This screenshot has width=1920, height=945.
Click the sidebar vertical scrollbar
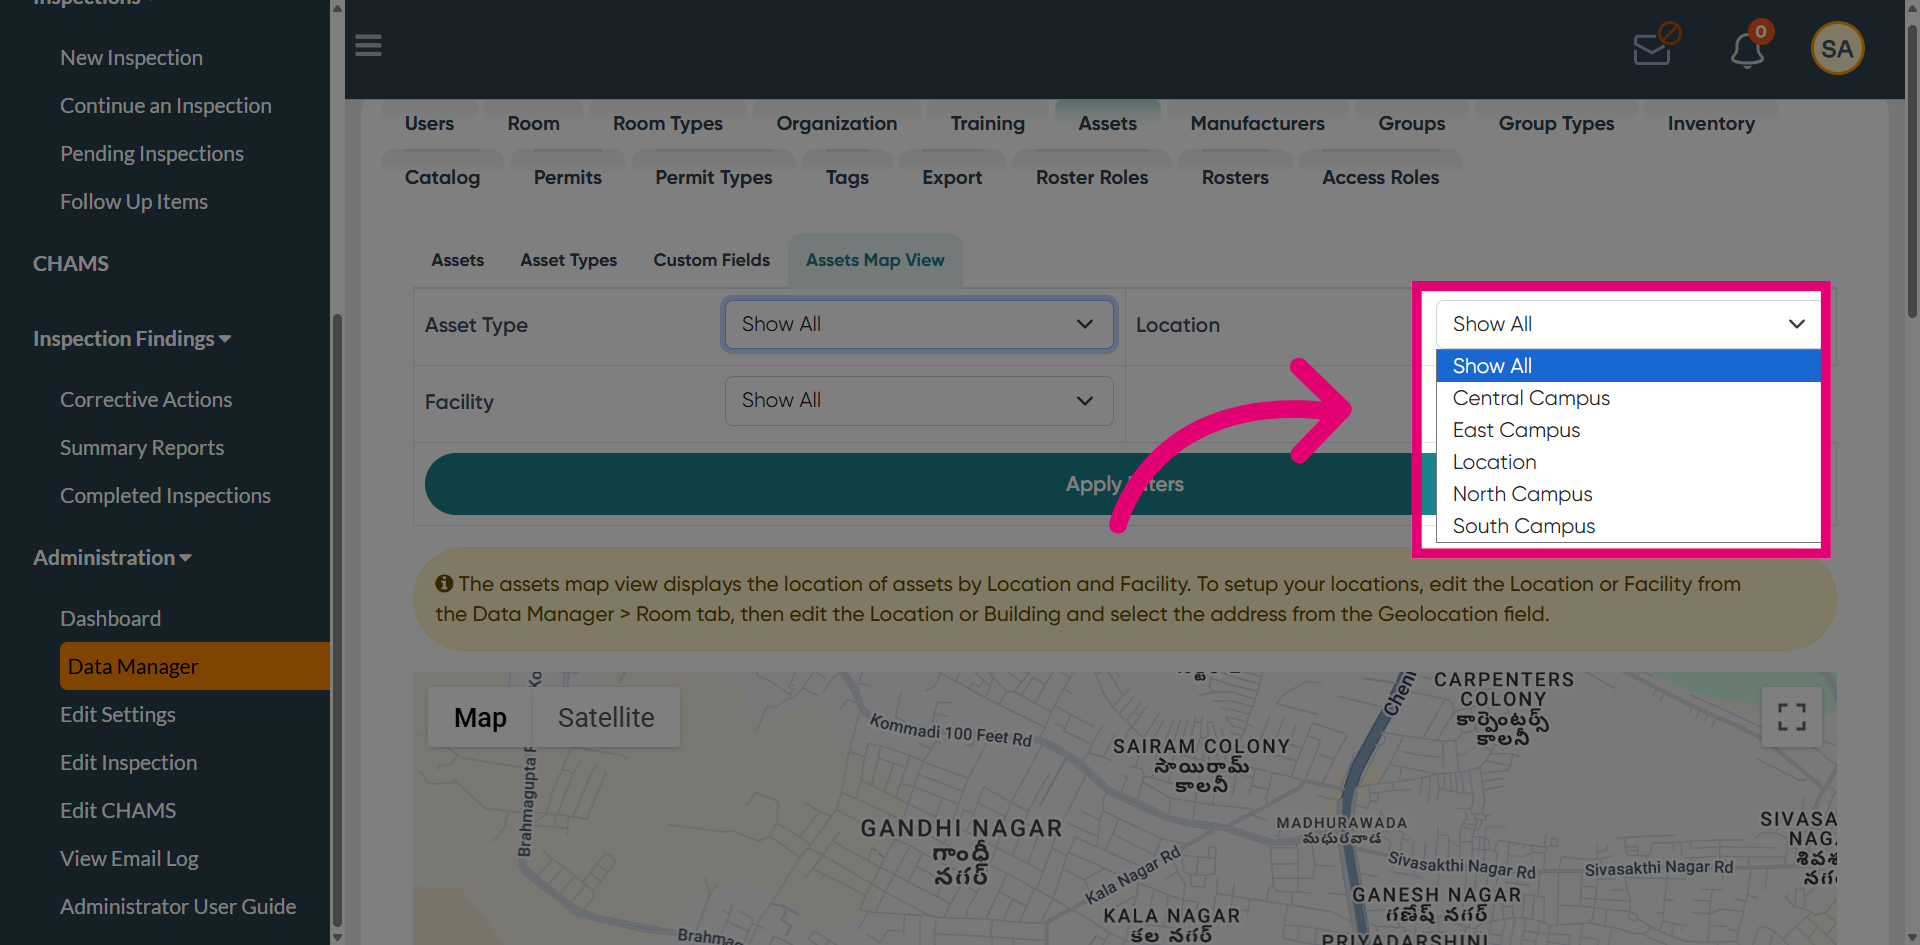337,620
